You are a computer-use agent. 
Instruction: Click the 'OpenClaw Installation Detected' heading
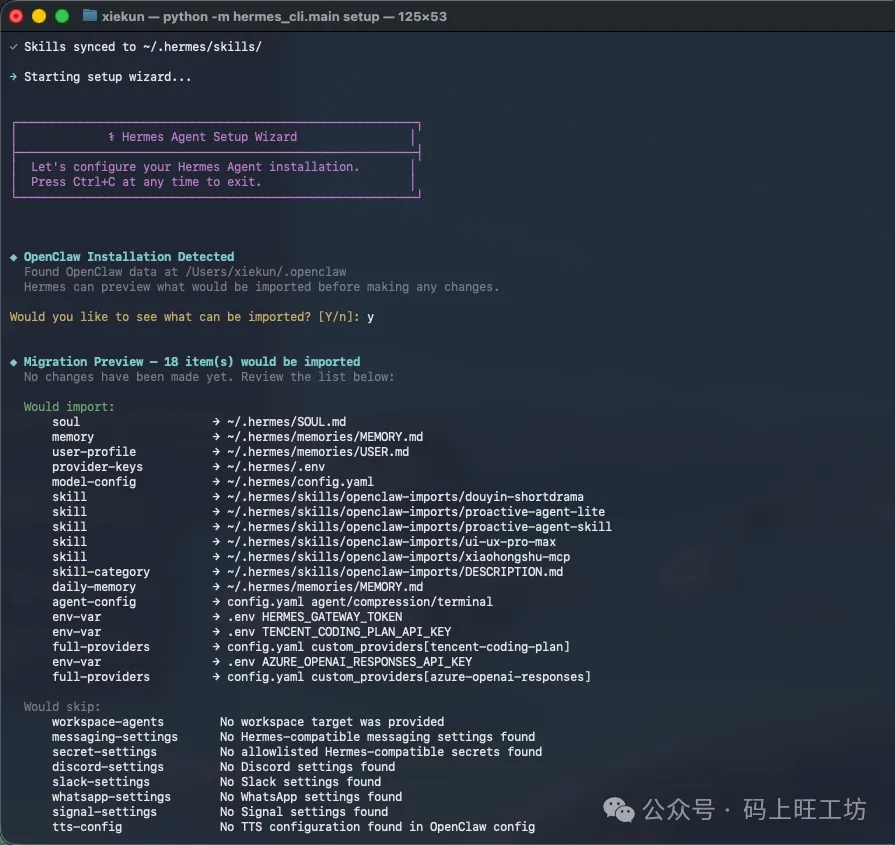(x=129, y=257)
